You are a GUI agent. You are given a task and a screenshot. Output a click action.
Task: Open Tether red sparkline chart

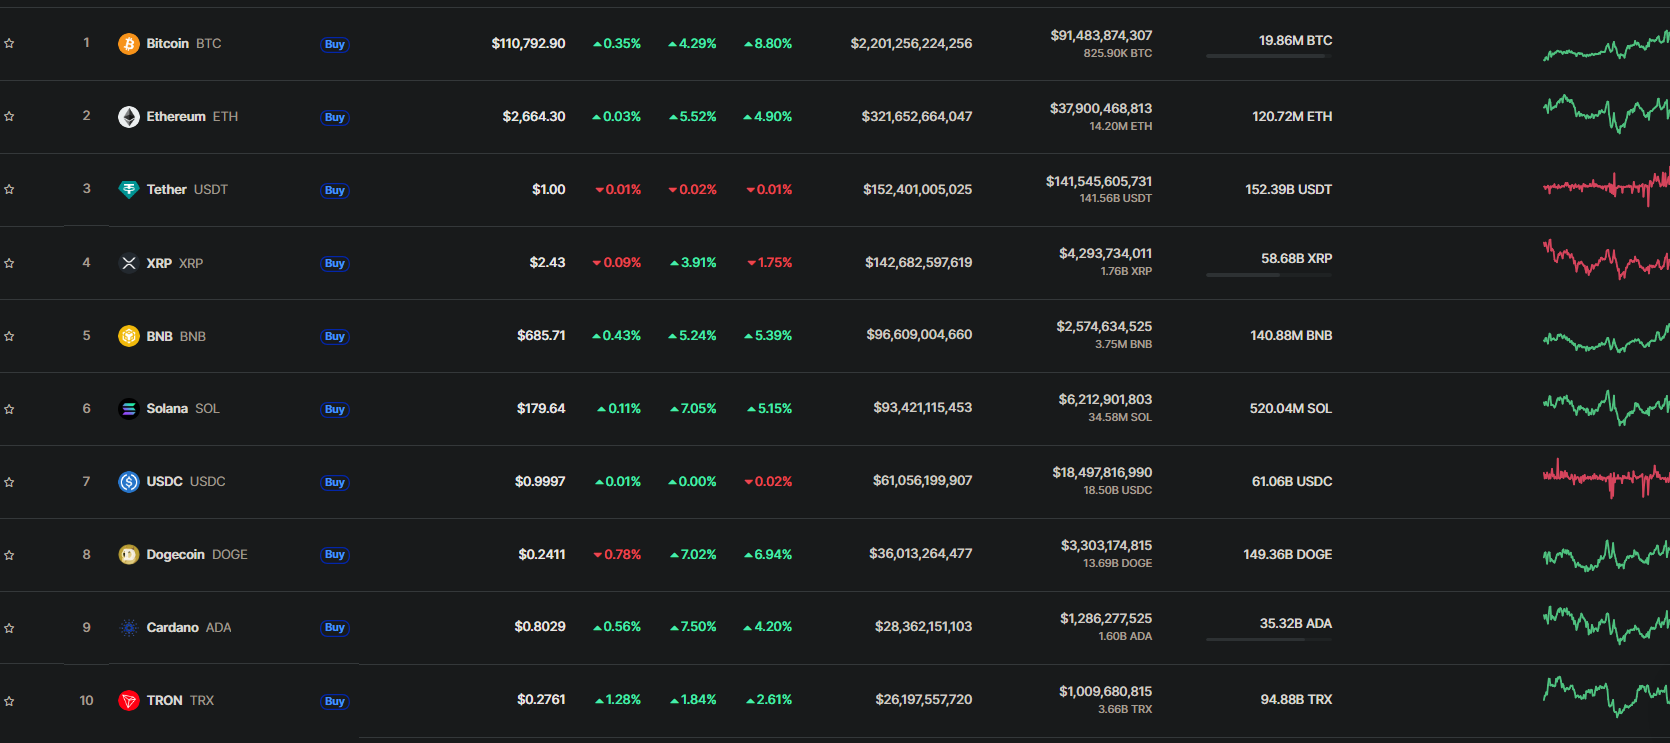[x=1606, y=187]
